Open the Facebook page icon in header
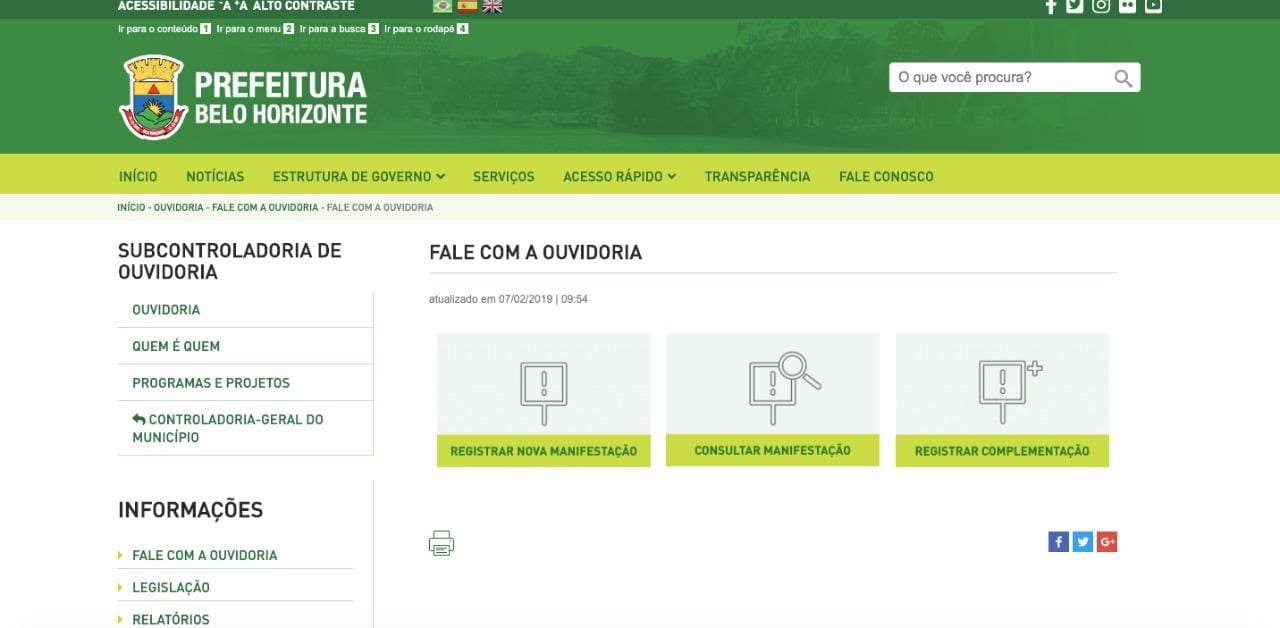This screenshot has height=628, width=1280. 1051,6
